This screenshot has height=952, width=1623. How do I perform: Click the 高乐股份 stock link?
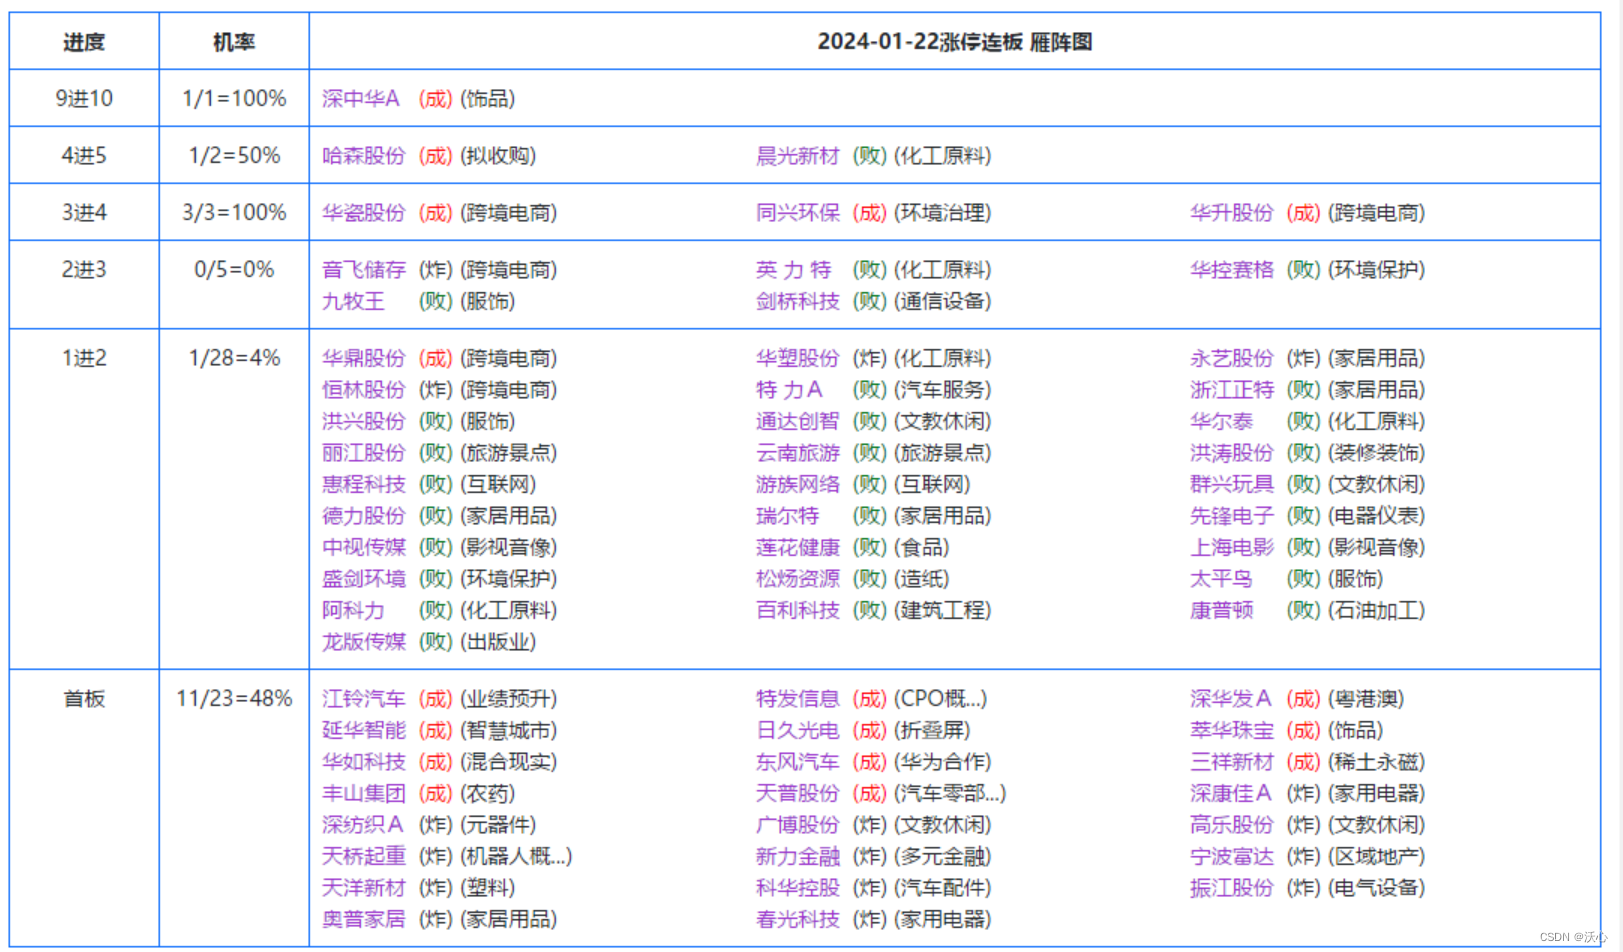1232,825
